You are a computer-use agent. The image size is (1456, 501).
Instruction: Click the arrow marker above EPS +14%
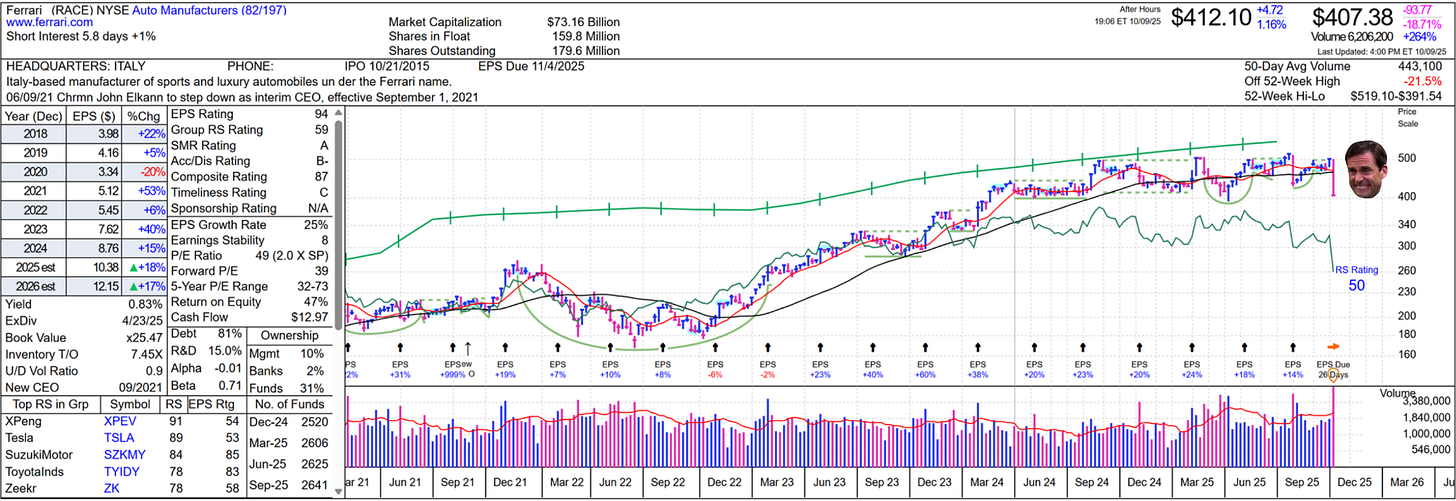point(1293,346)
